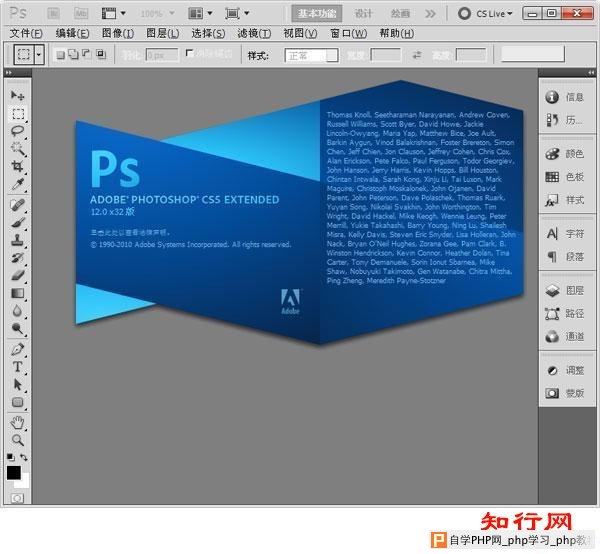Open the 窗口(W) menu
The image size is (600, 554).
click(349, 33)
